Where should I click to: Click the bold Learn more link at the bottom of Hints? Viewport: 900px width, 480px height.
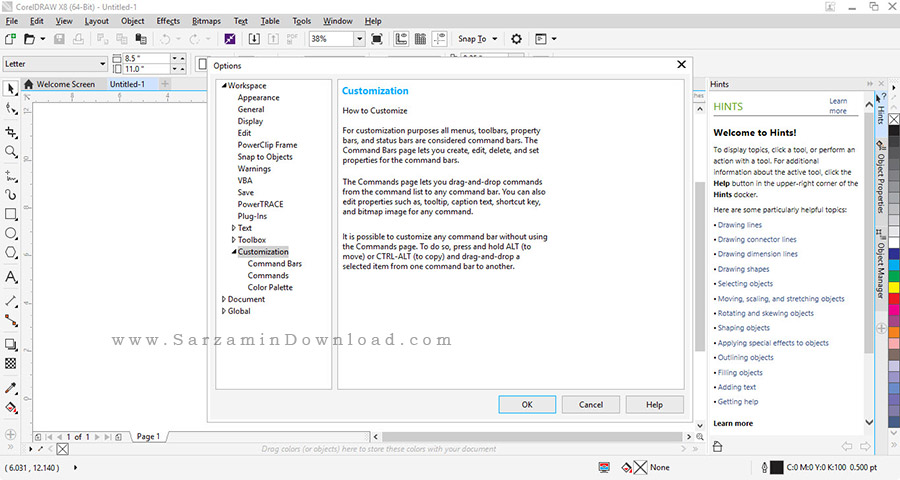point(733,423)
